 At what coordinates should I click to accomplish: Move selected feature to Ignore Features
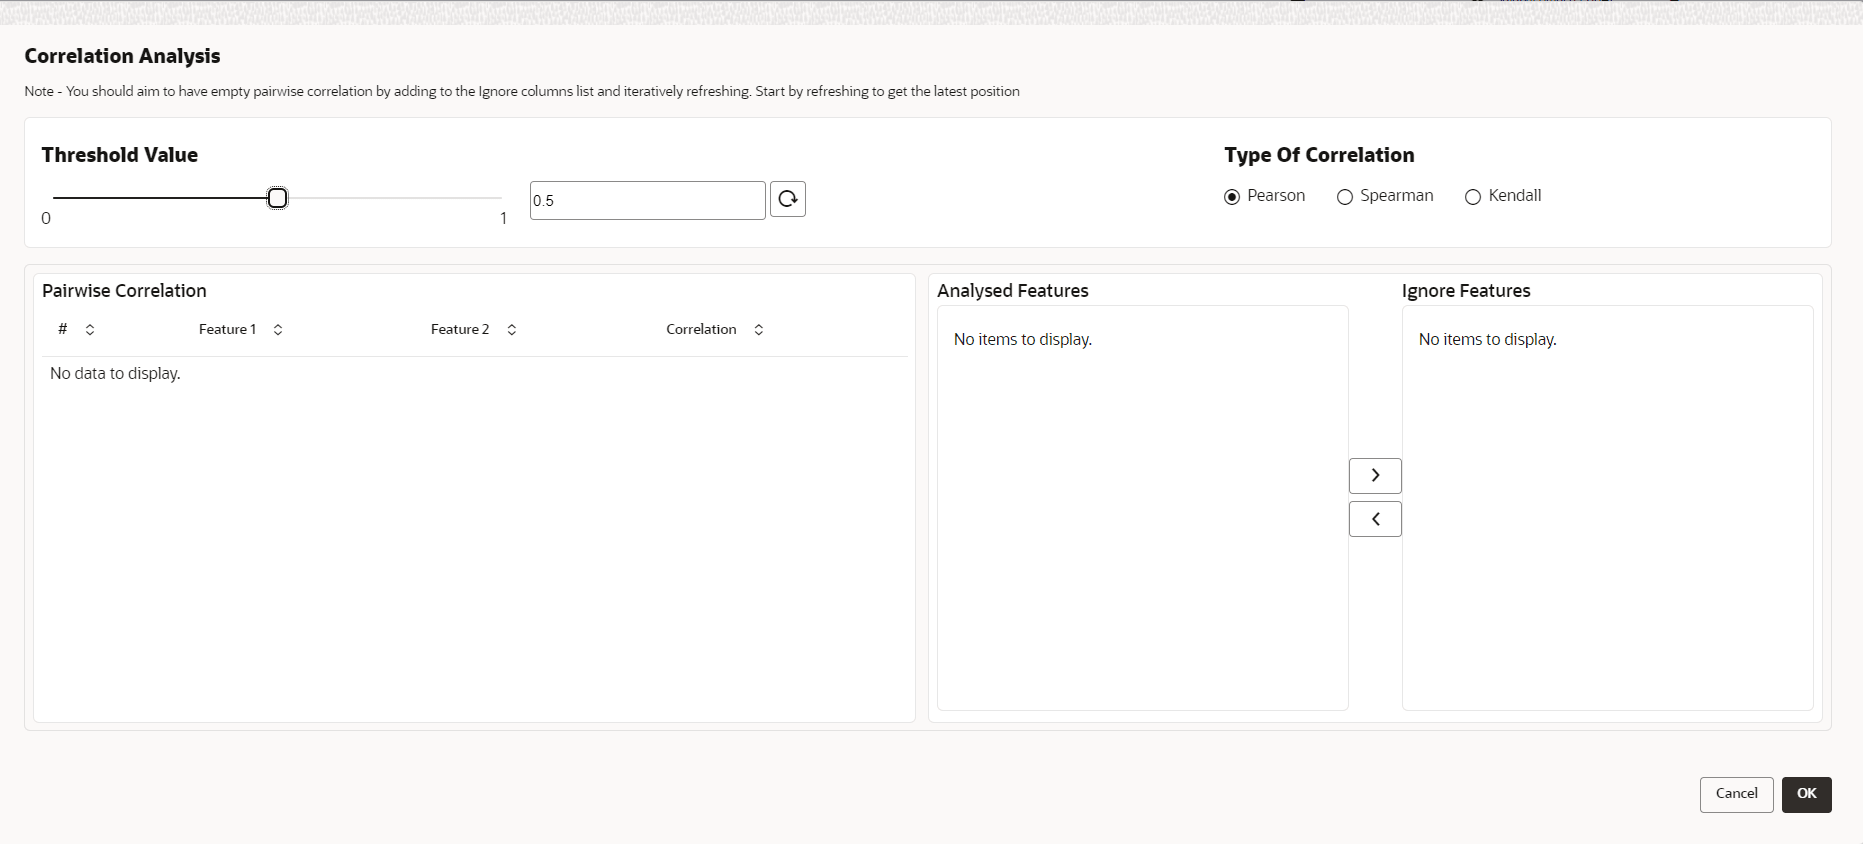(x=1375, y=476)
